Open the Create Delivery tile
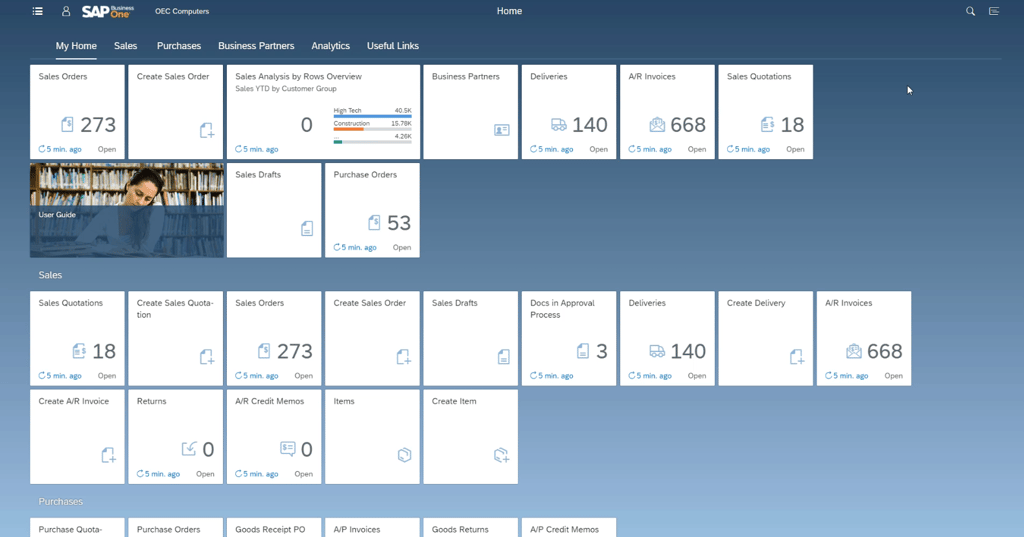Screen dimensions: 1024x537 coord(765,338)
